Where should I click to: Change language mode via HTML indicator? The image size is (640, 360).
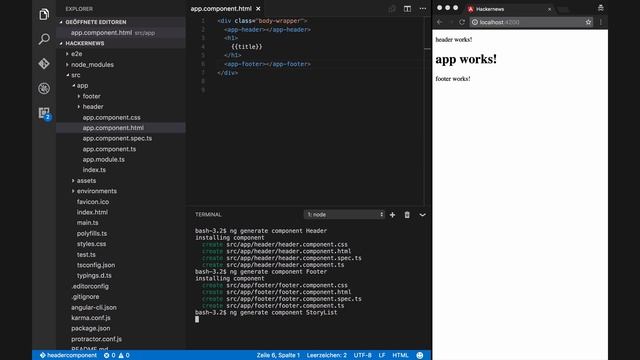tap(400, 355)
